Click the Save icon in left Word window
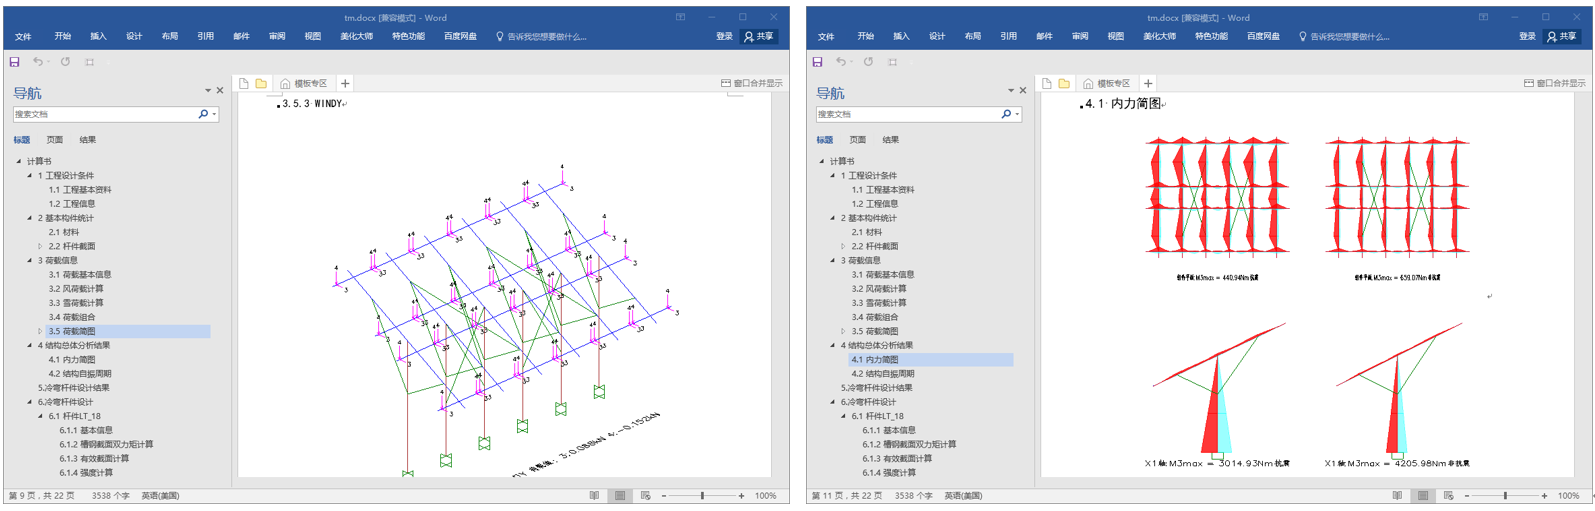The height and width of the screenshot is (511, 1595). [15, 62]
